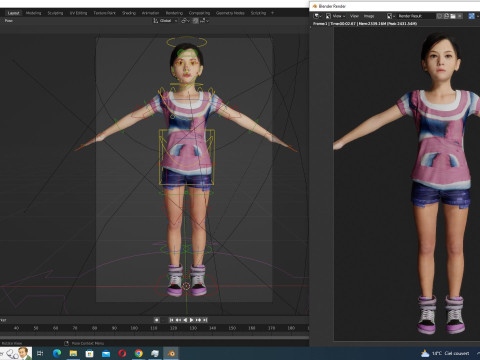Screen dimensions: 480x360
Task: Click open image folder icon in Blender Render window
Action: click(x=453, y=16)
